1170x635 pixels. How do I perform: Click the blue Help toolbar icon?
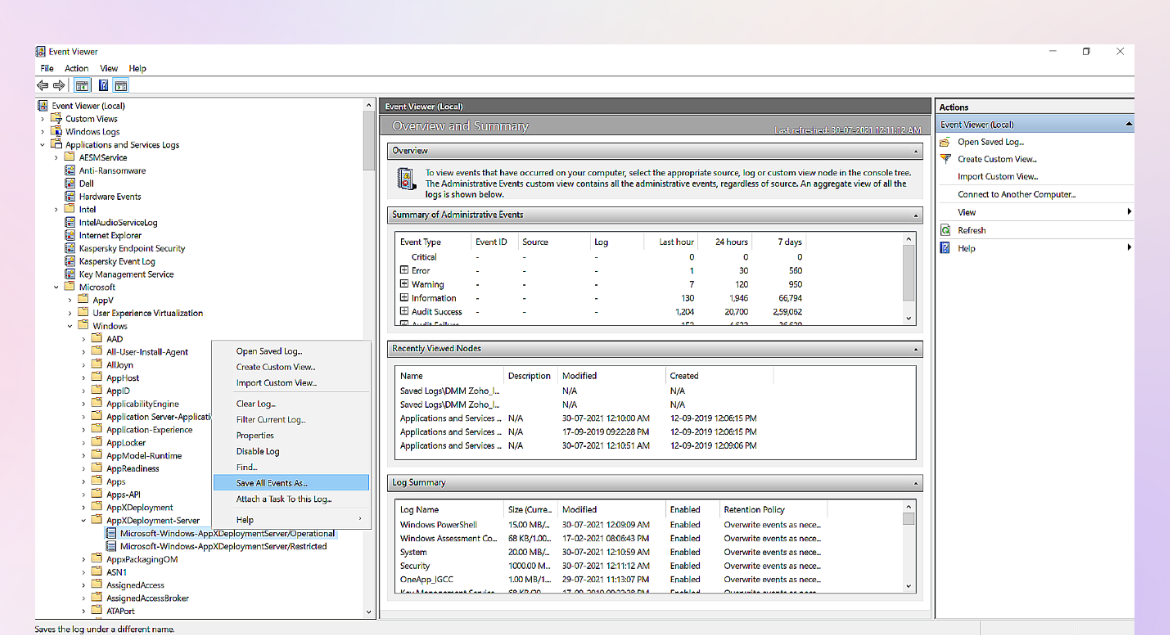pyautogui.click(x=103, y=86)
